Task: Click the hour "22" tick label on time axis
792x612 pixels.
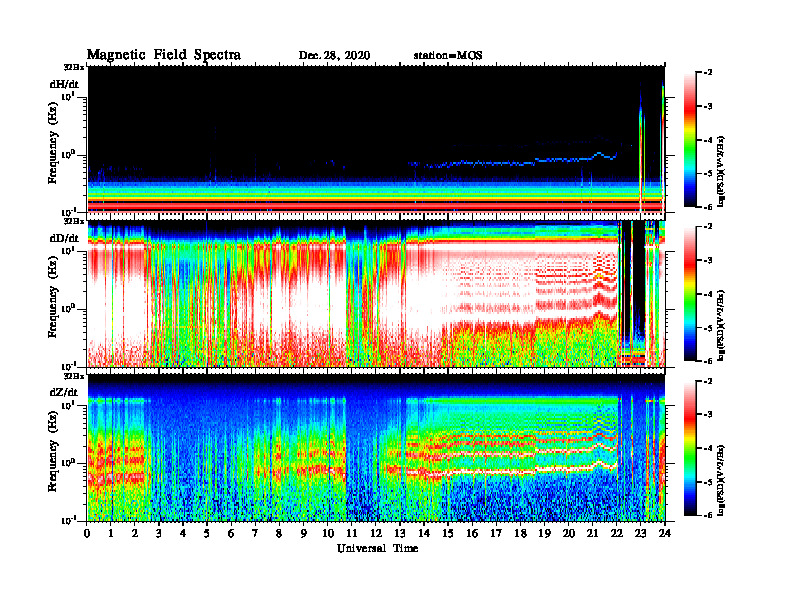Action: tap(616, 534)
